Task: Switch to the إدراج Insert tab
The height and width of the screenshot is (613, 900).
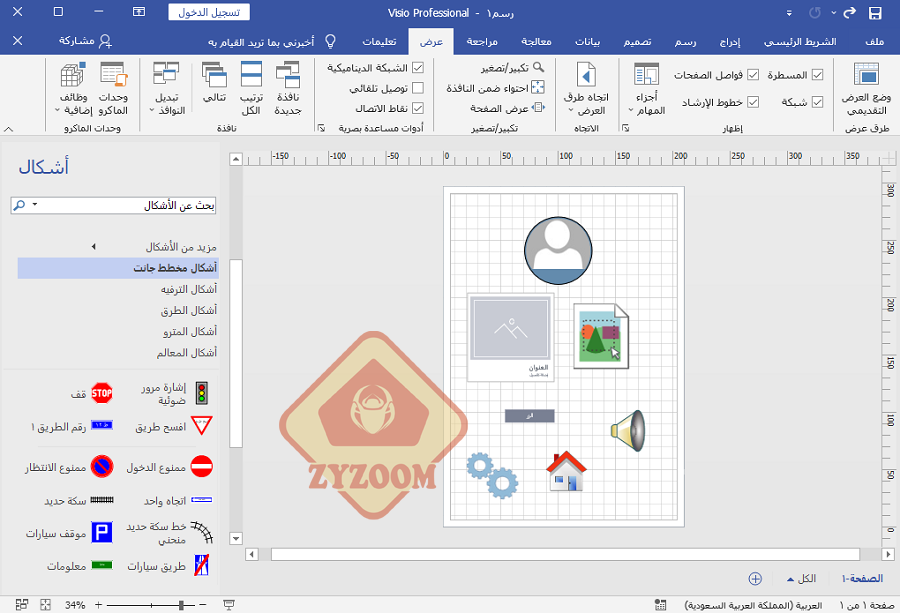Action: (x=730, y=41)
